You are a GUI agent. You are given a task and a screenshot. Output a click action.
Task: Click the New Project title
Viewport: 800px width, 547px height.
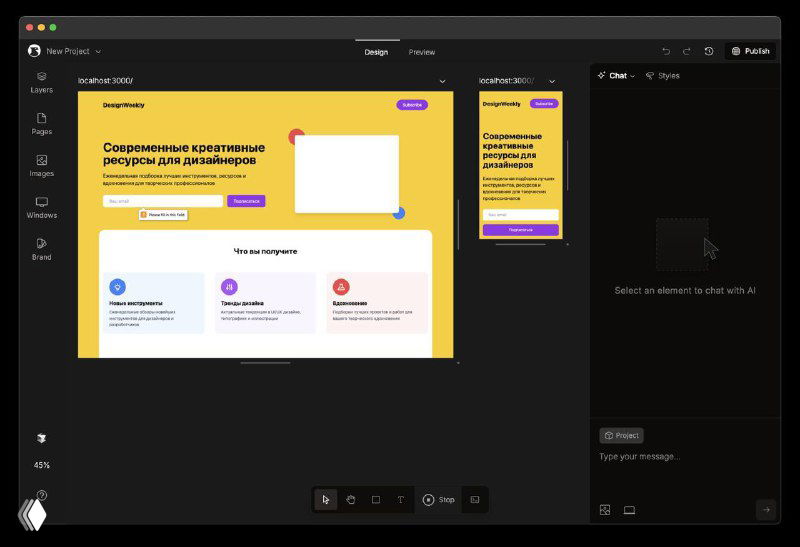pyautogui.click(x=68, y=52)
